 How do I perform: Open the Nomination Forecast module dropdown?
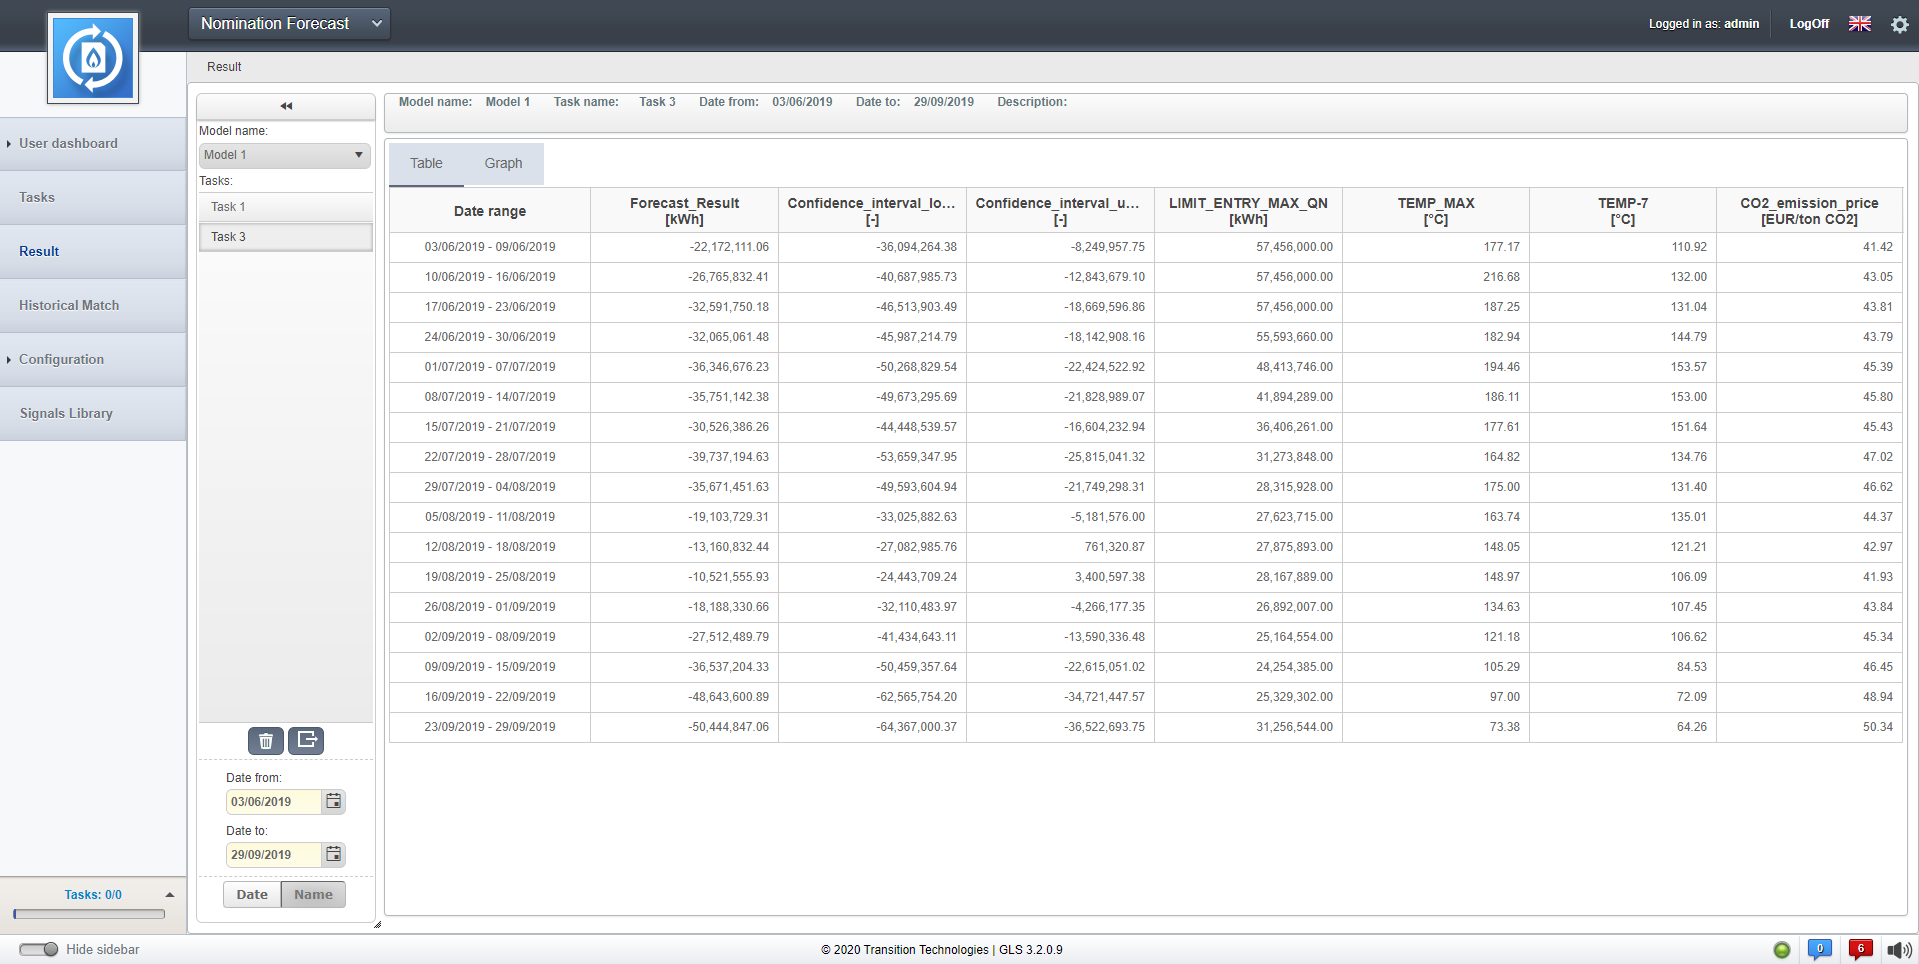tap(289, 24)
